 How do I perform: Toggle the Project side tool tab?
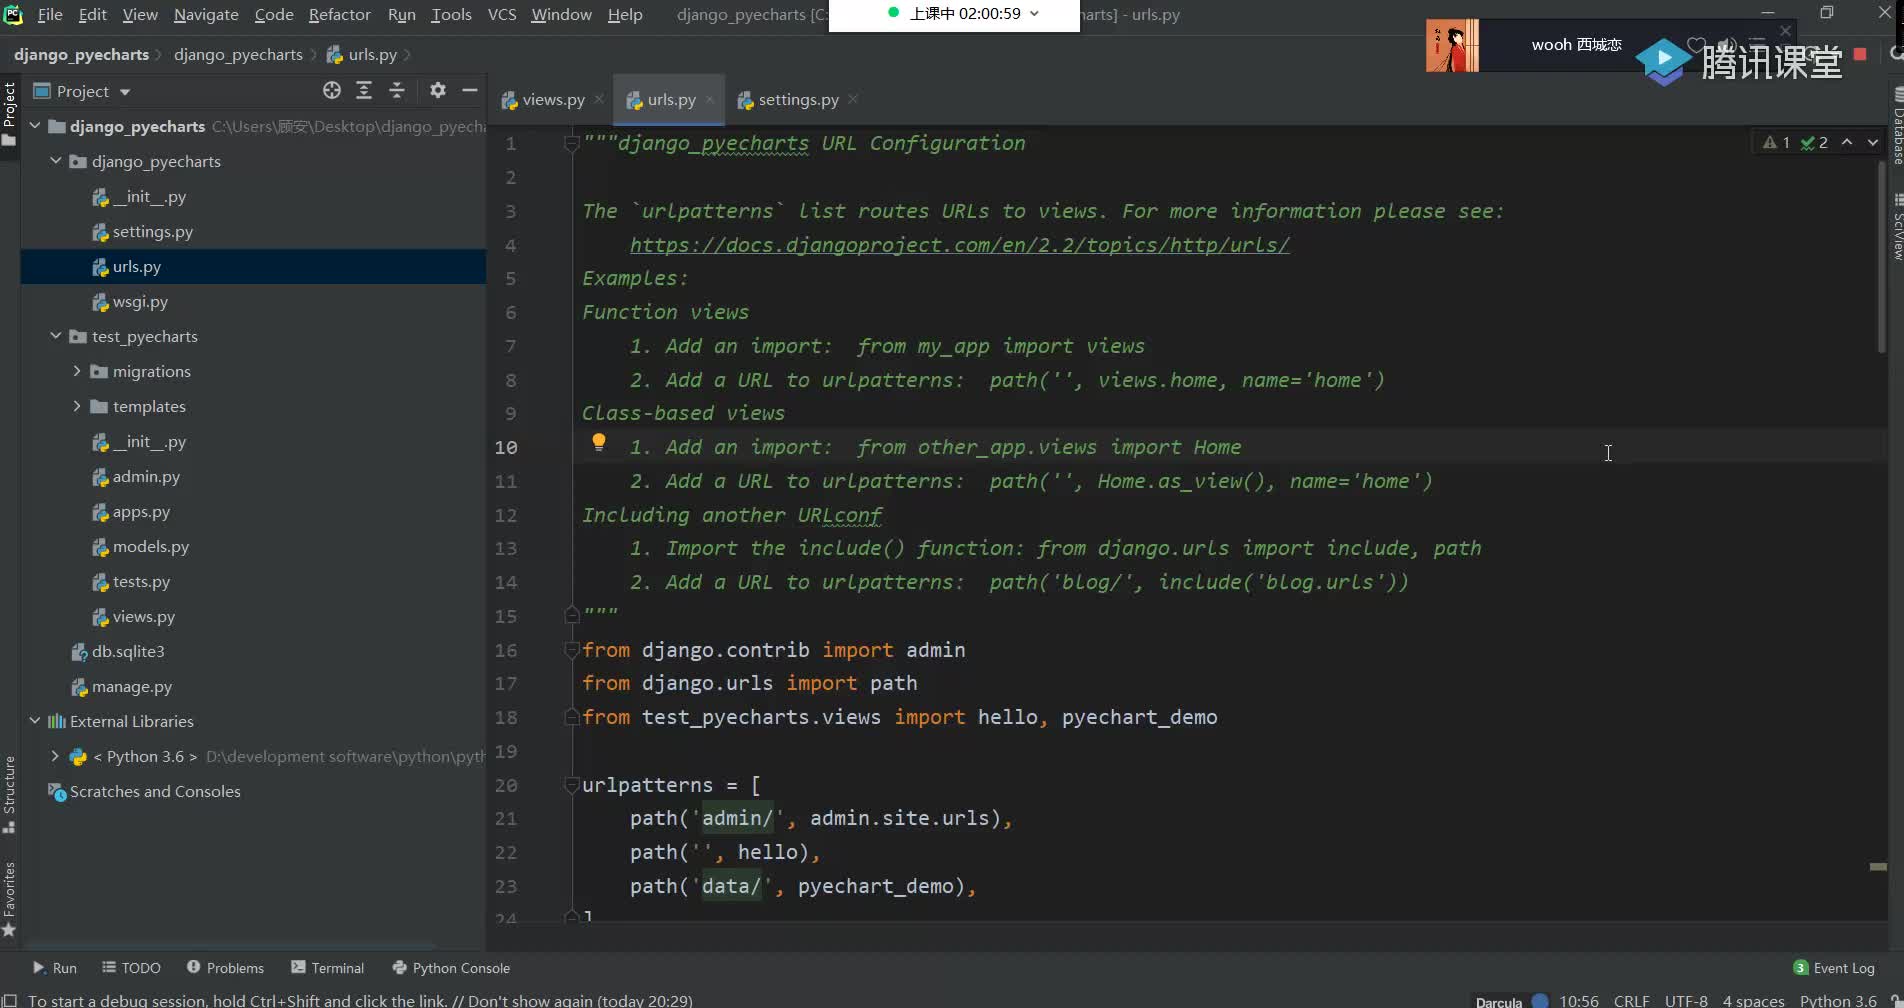click(9, 113)
